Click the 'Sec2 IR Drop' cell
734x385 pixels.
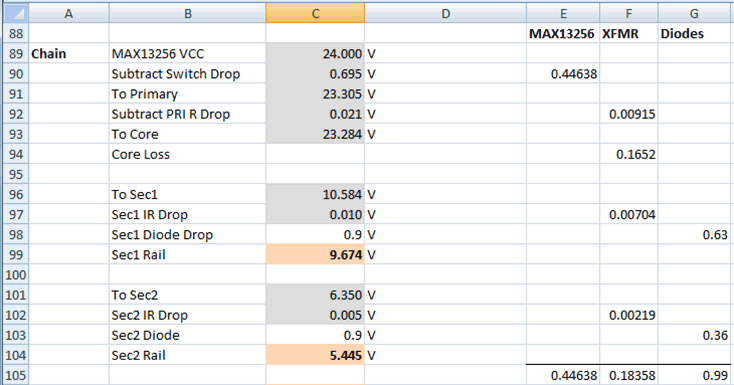click(x=187, y=315)
